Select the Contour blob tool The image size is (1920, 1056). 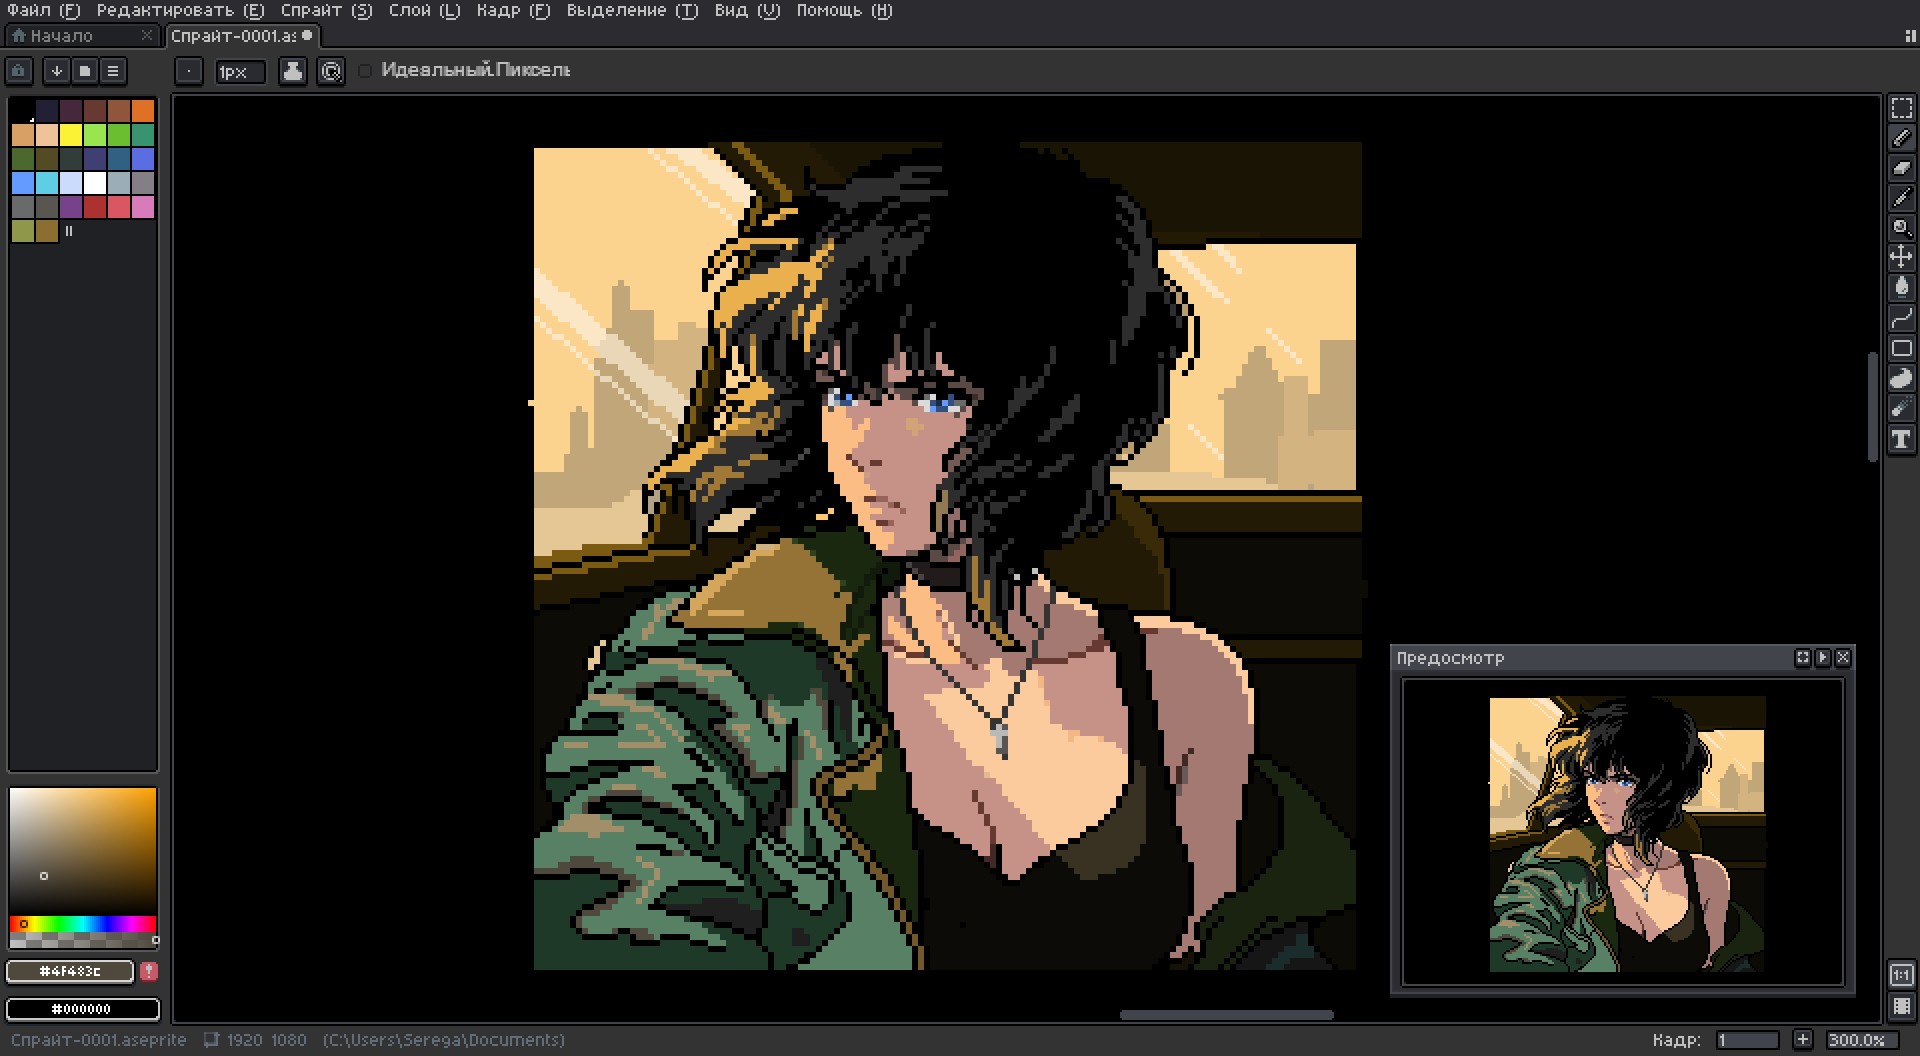pos(1901,379)
